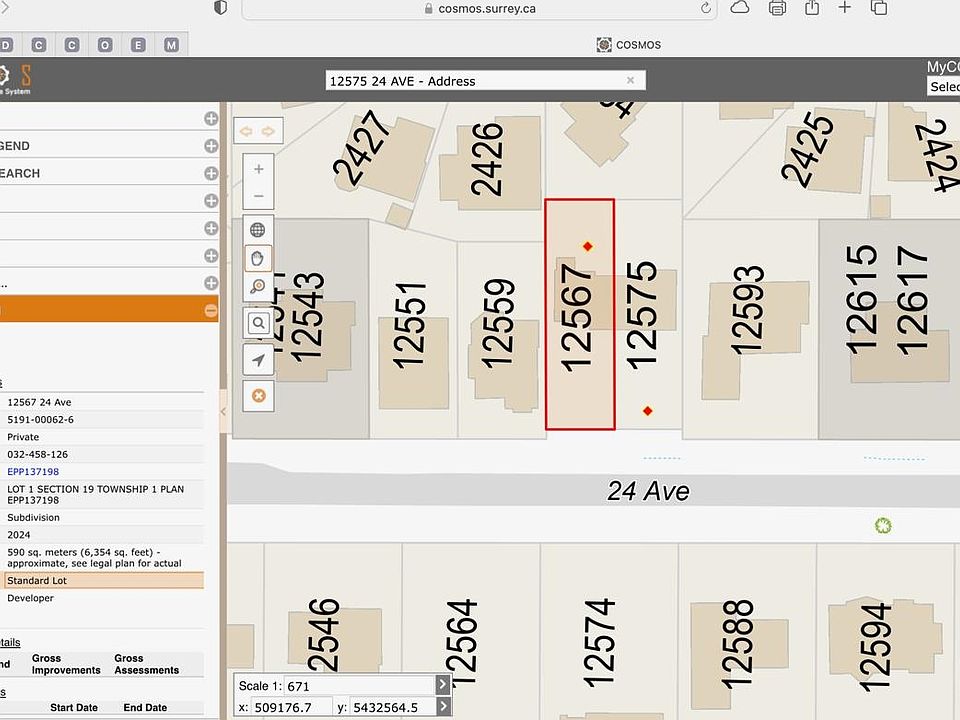The width and height of the screenshot is (960, 720).
Task: Collapse the orange highlighted panel section
Action: 211,310
